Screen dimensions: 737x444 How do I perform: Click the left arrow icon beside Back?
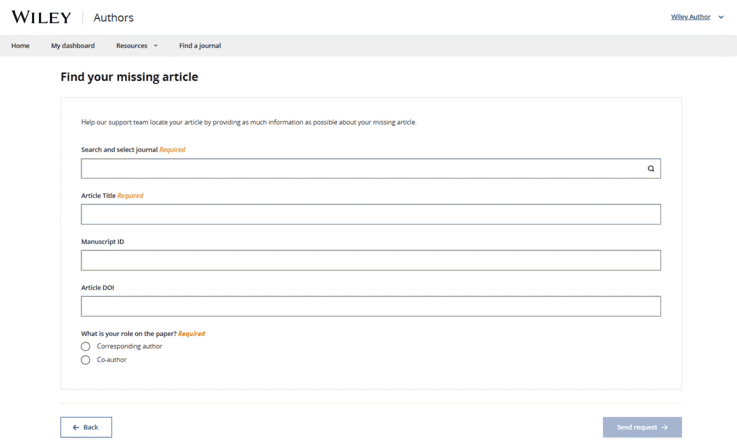pyautogui.click(x=76, y=427)
